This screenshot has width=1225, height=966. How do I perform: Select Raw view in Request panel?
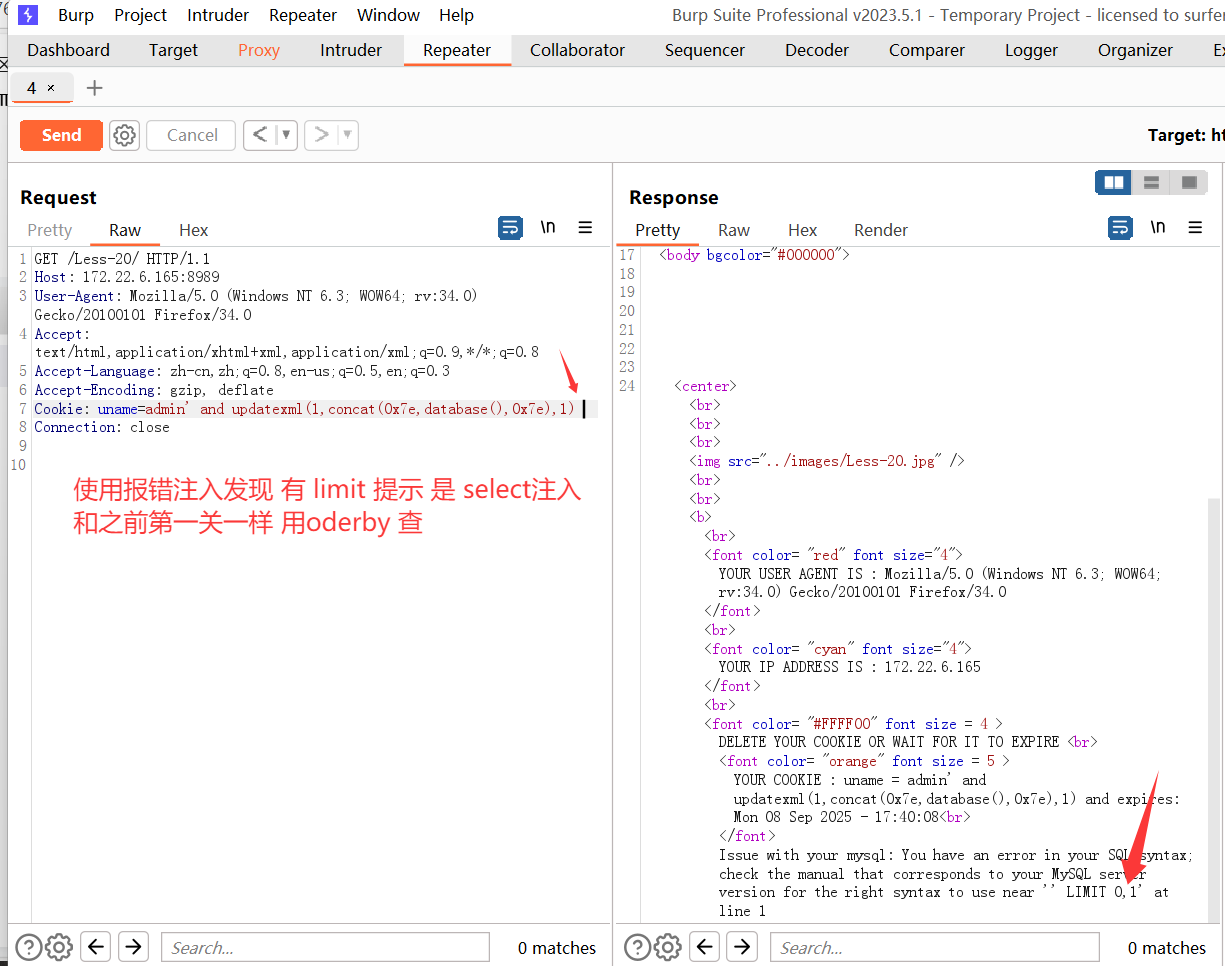pyautogui.click(x=125, y=230)
